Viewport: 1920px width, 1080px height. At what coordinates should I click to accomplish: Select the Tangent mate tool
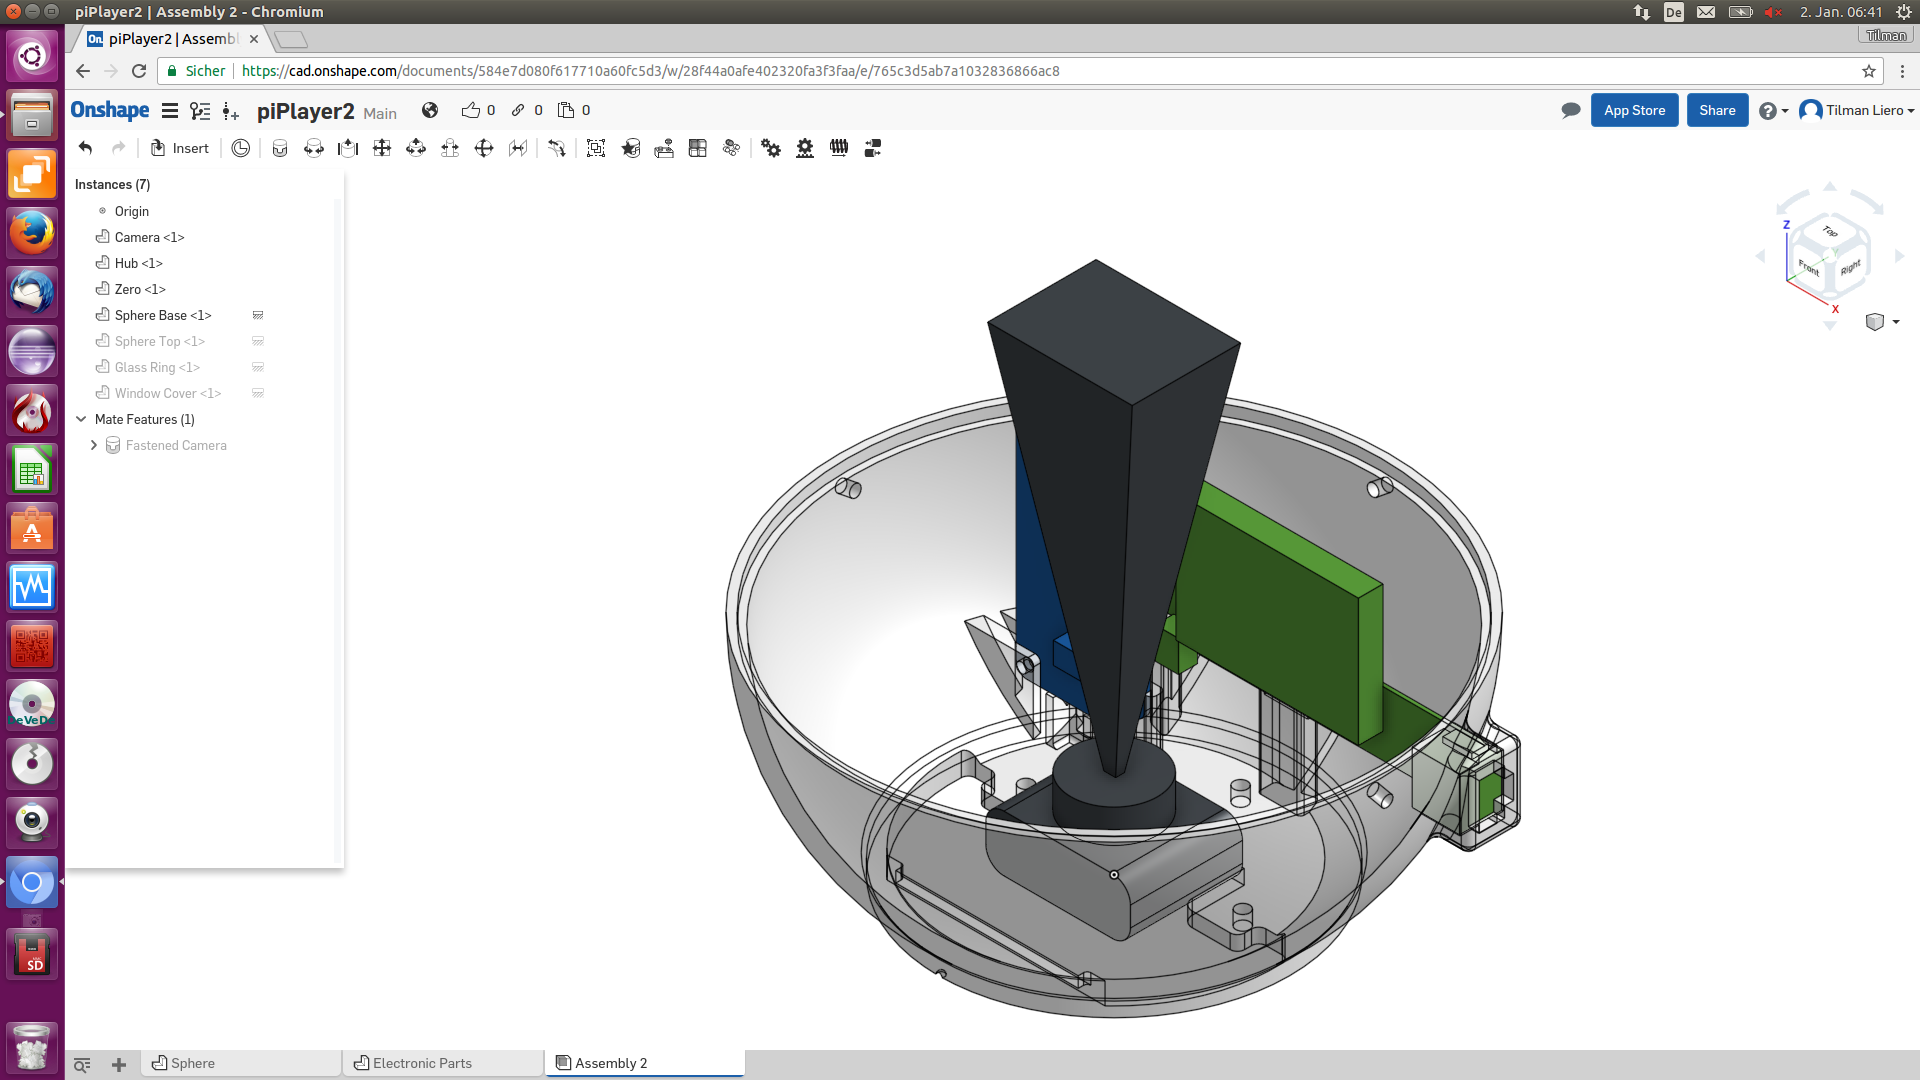click(x=557, y=148)
